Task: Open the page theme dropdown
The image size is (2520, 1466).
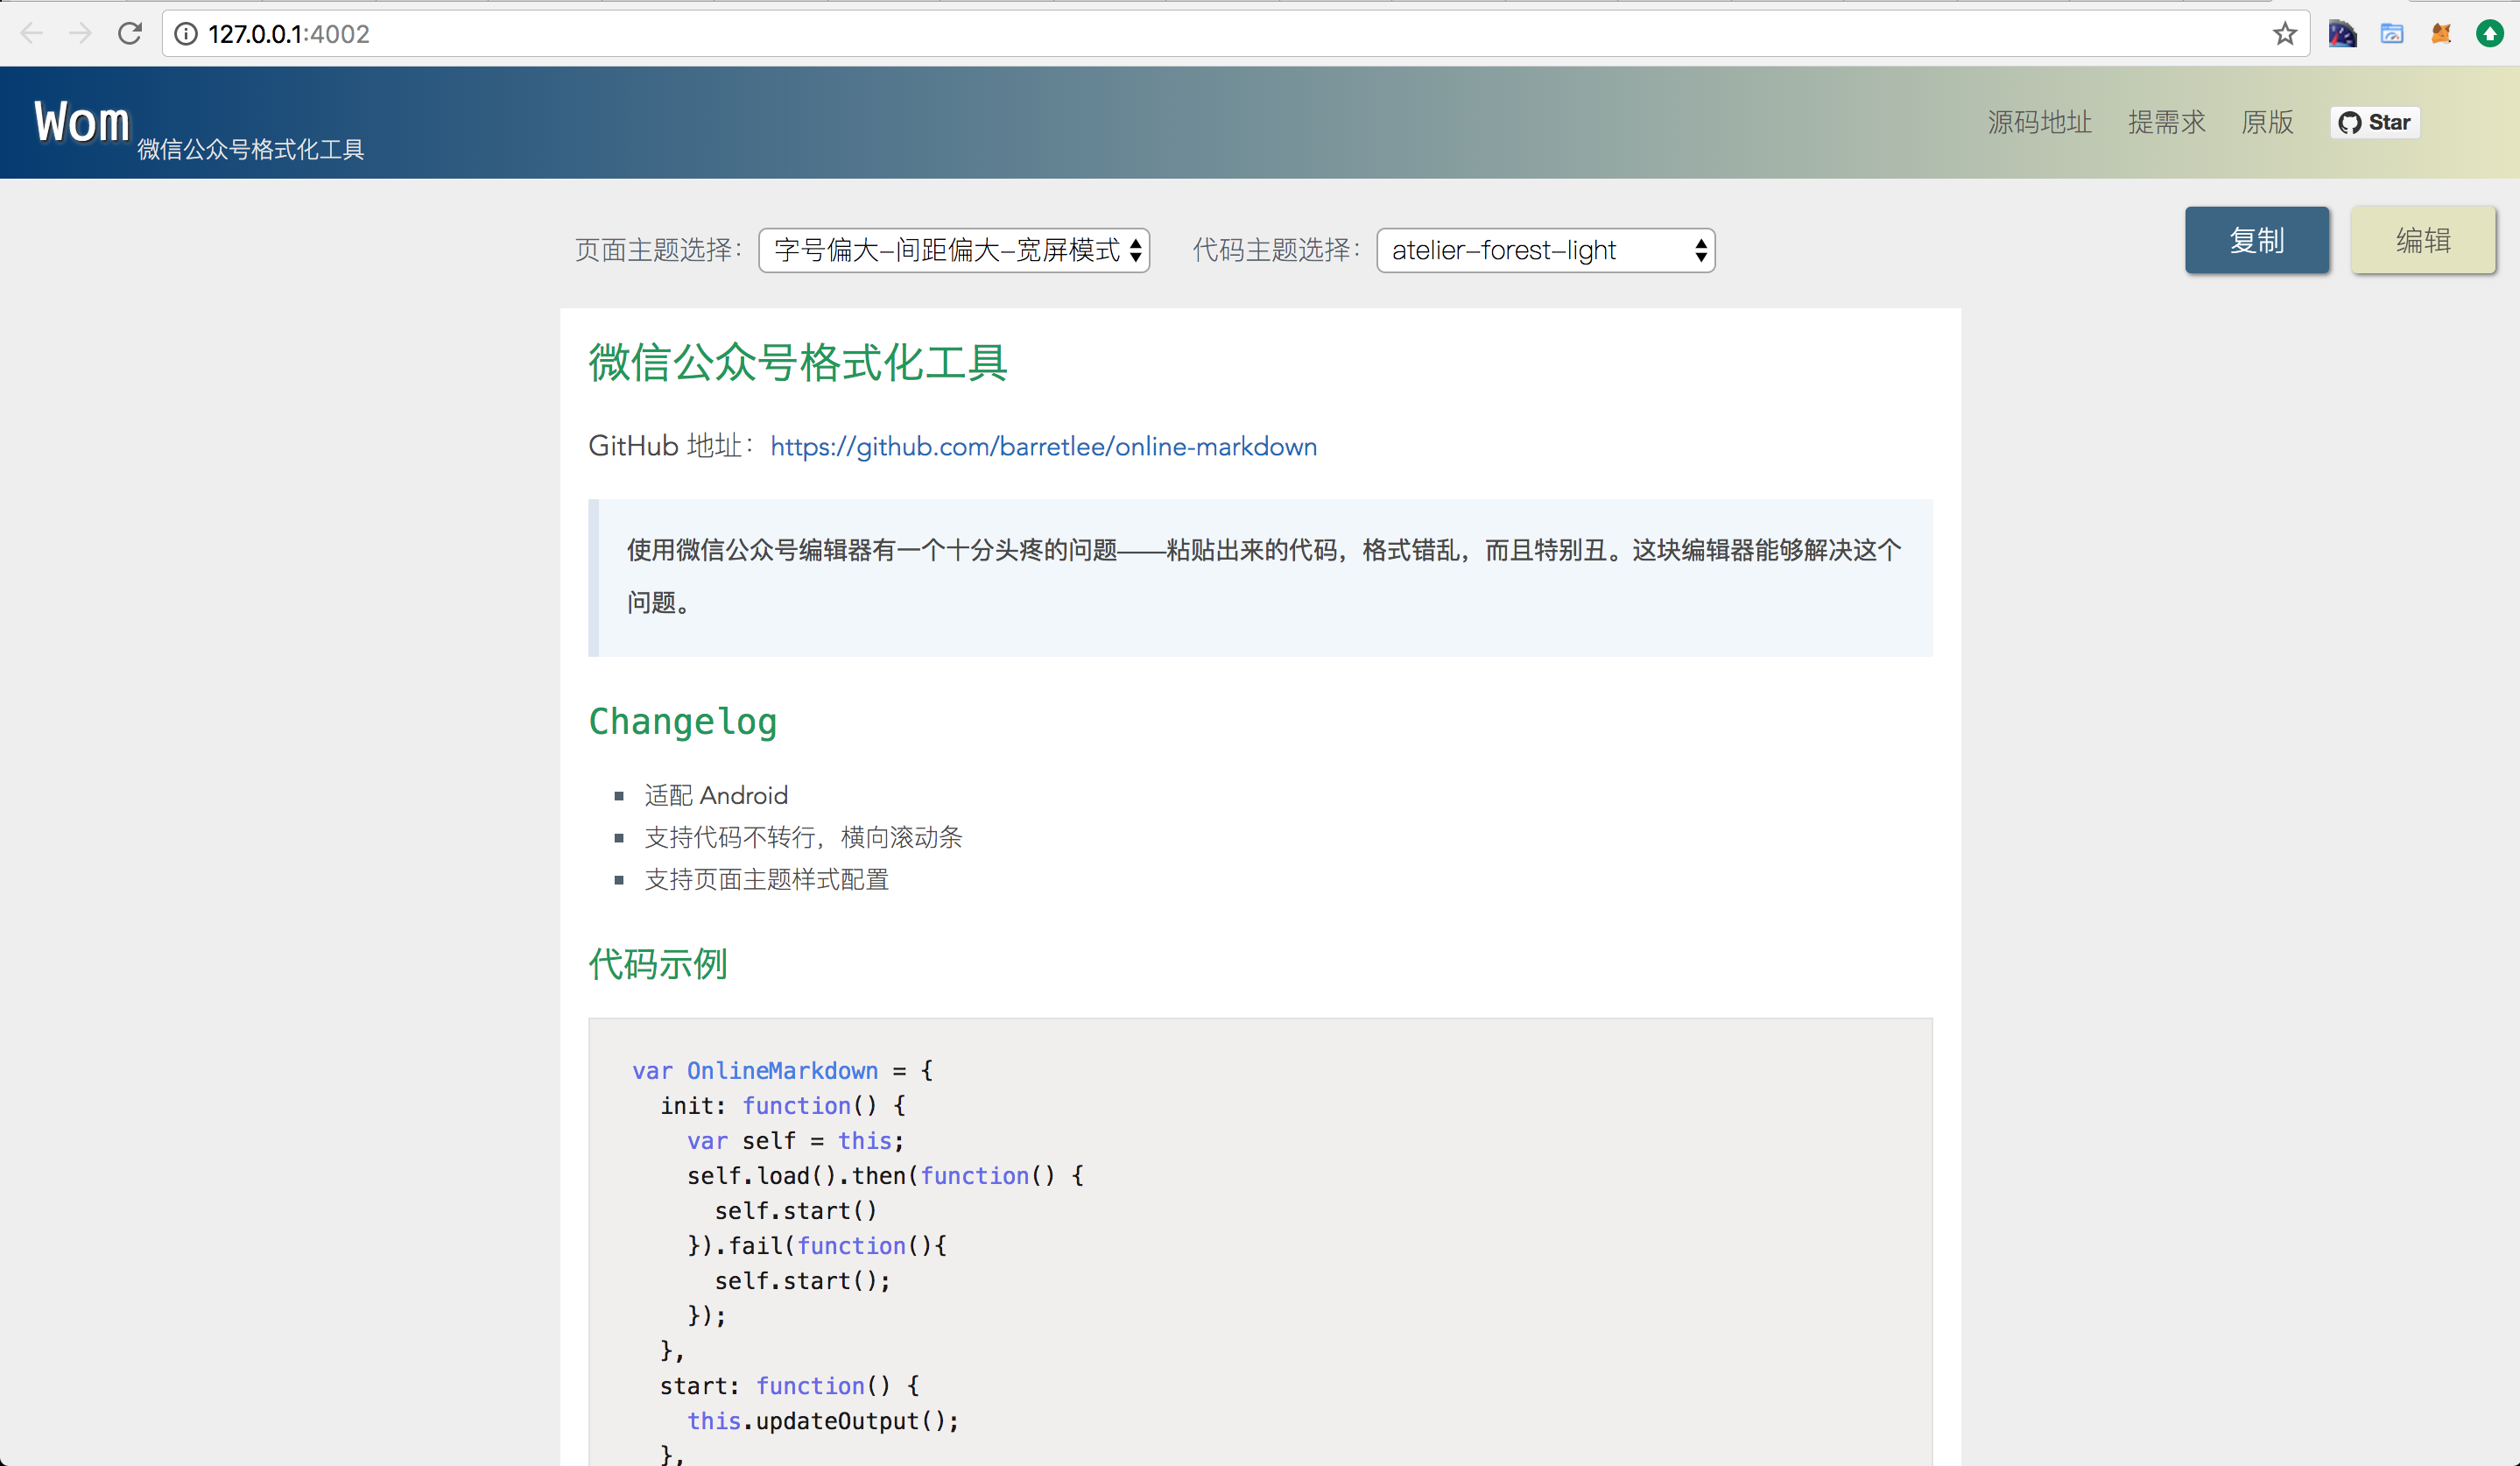Action: click(x=954, y=250)
